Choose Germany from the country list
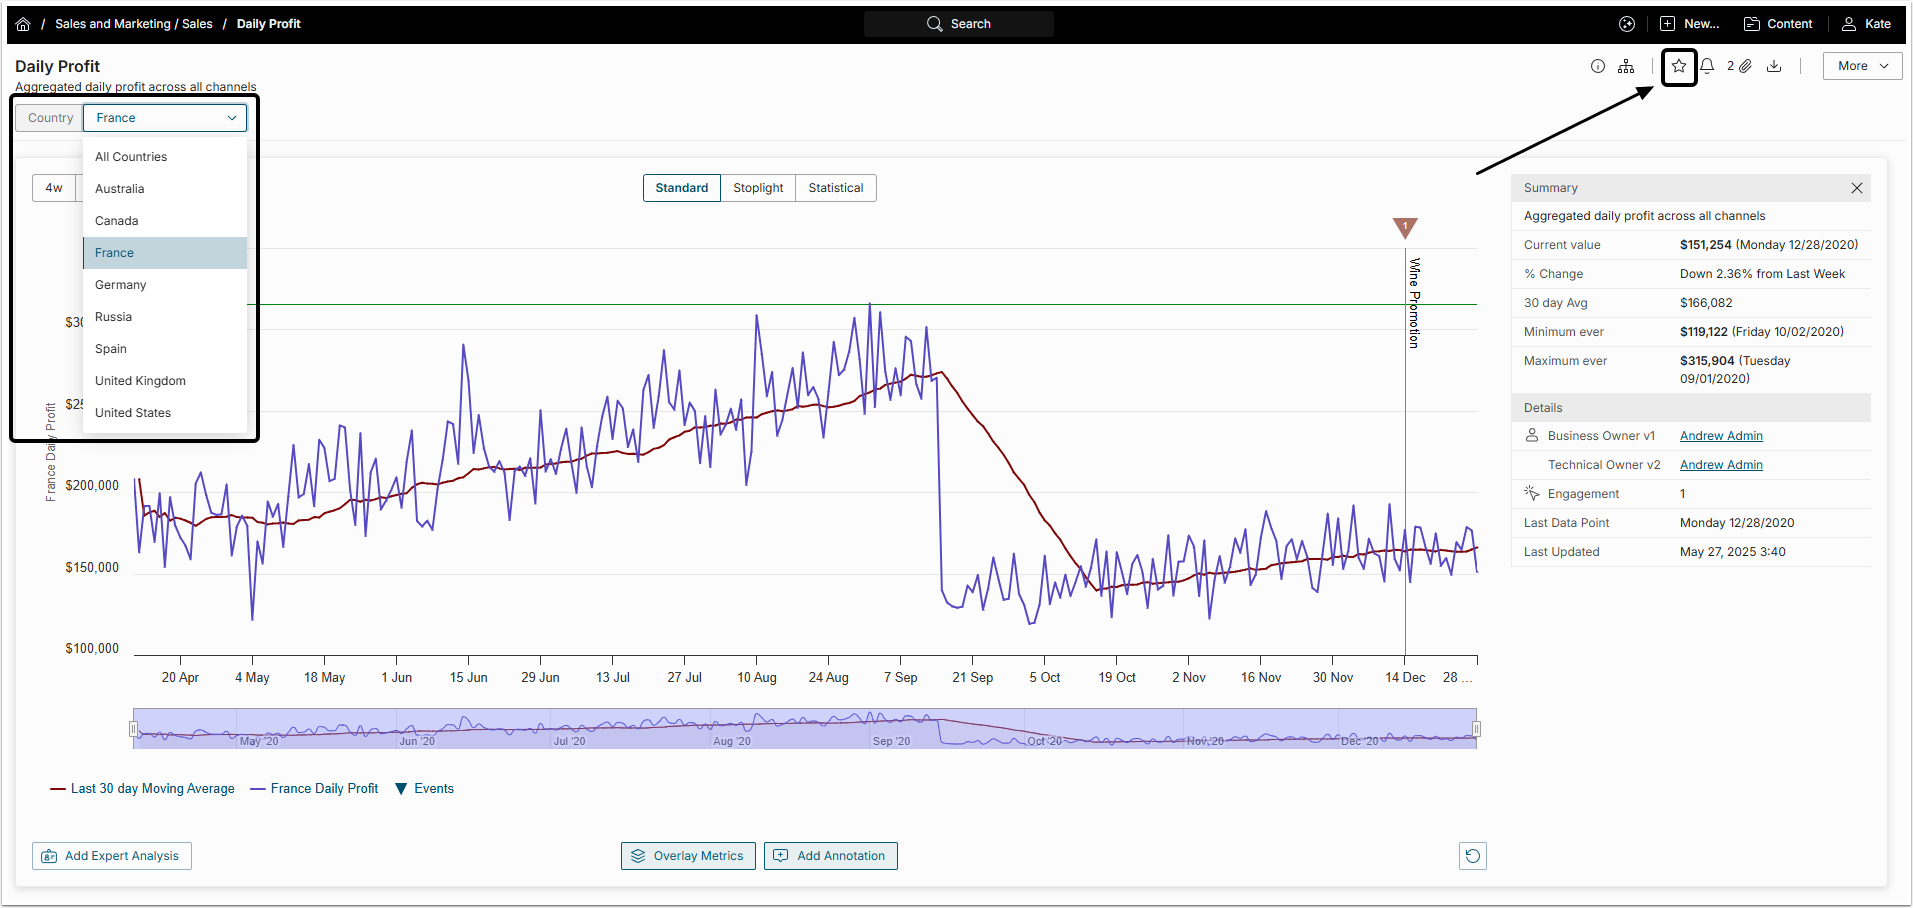The image size is (1913, 908). pyautogui.click(x=121, y=285)
